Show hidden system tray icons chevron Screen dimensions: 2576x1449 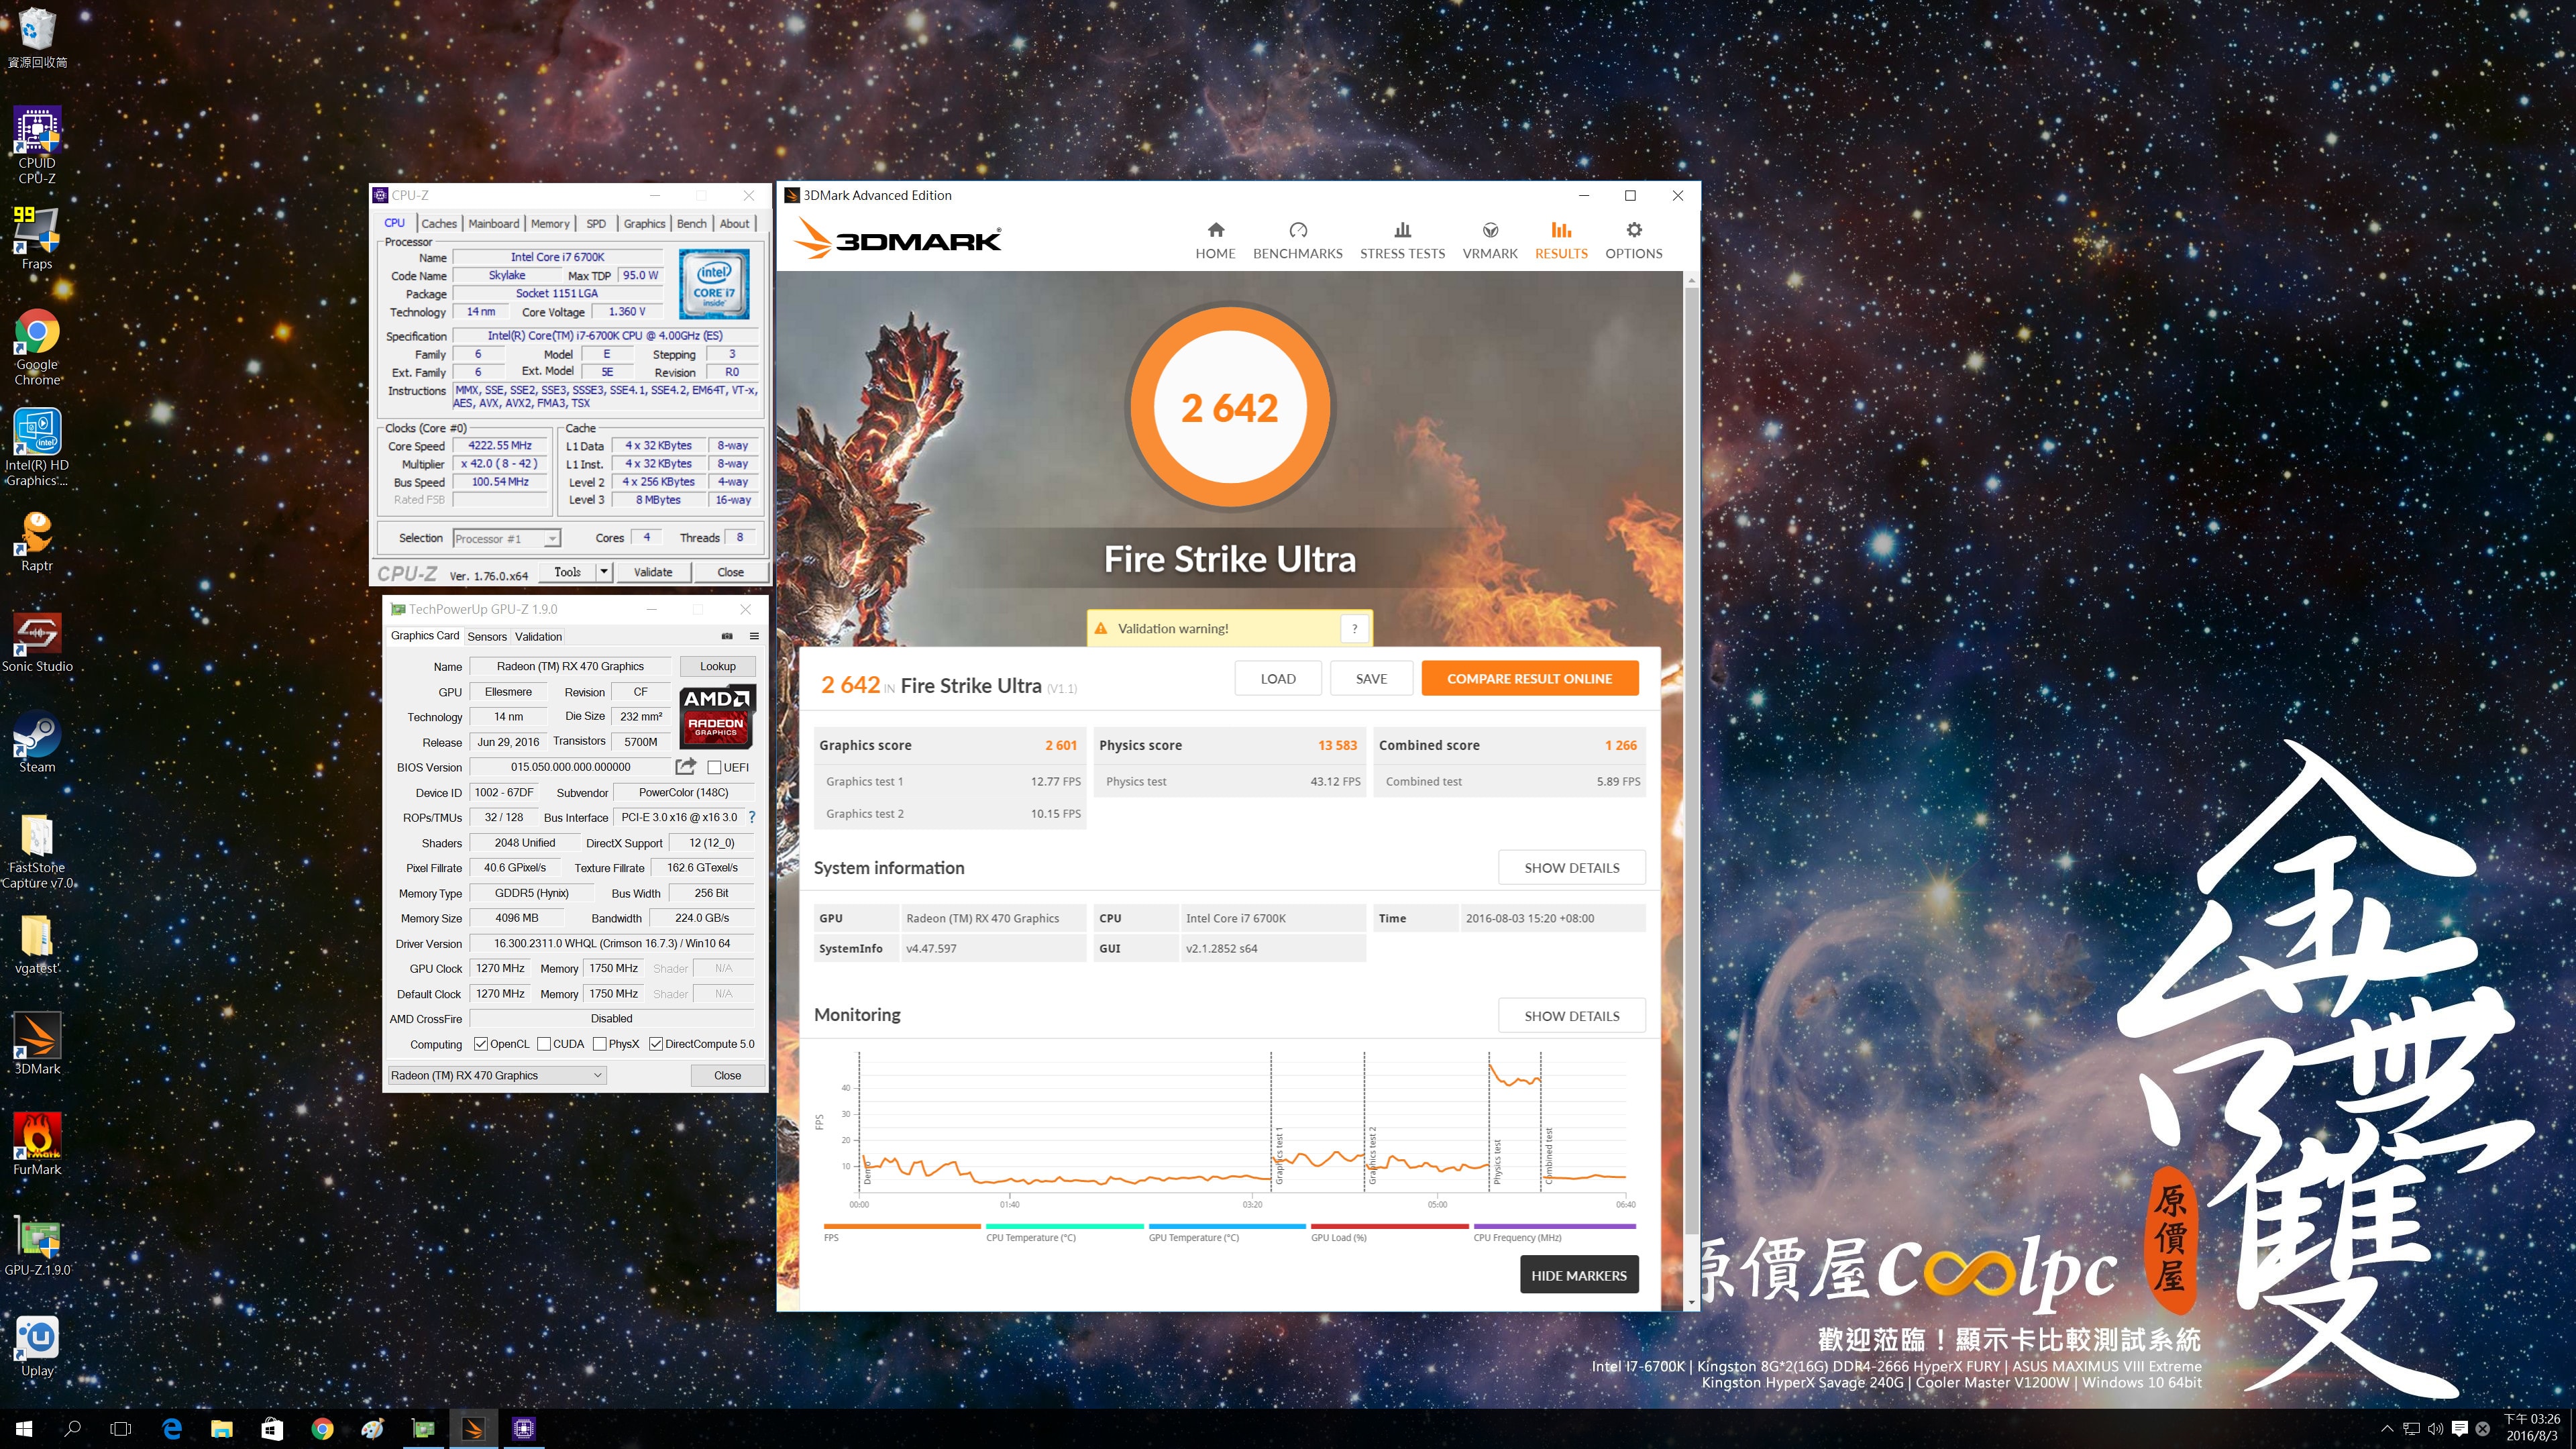click(x=2387, y=1429)
